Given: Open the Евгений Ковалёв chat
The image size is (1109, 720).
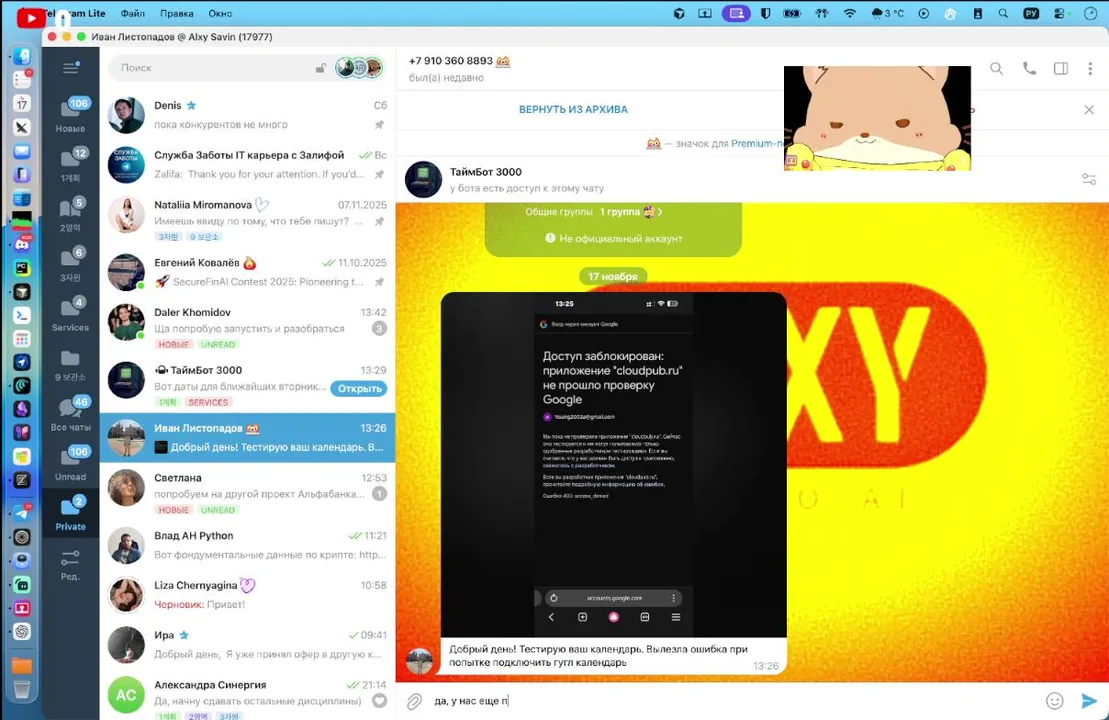Looking at the screenshot, I should point(248,272).
